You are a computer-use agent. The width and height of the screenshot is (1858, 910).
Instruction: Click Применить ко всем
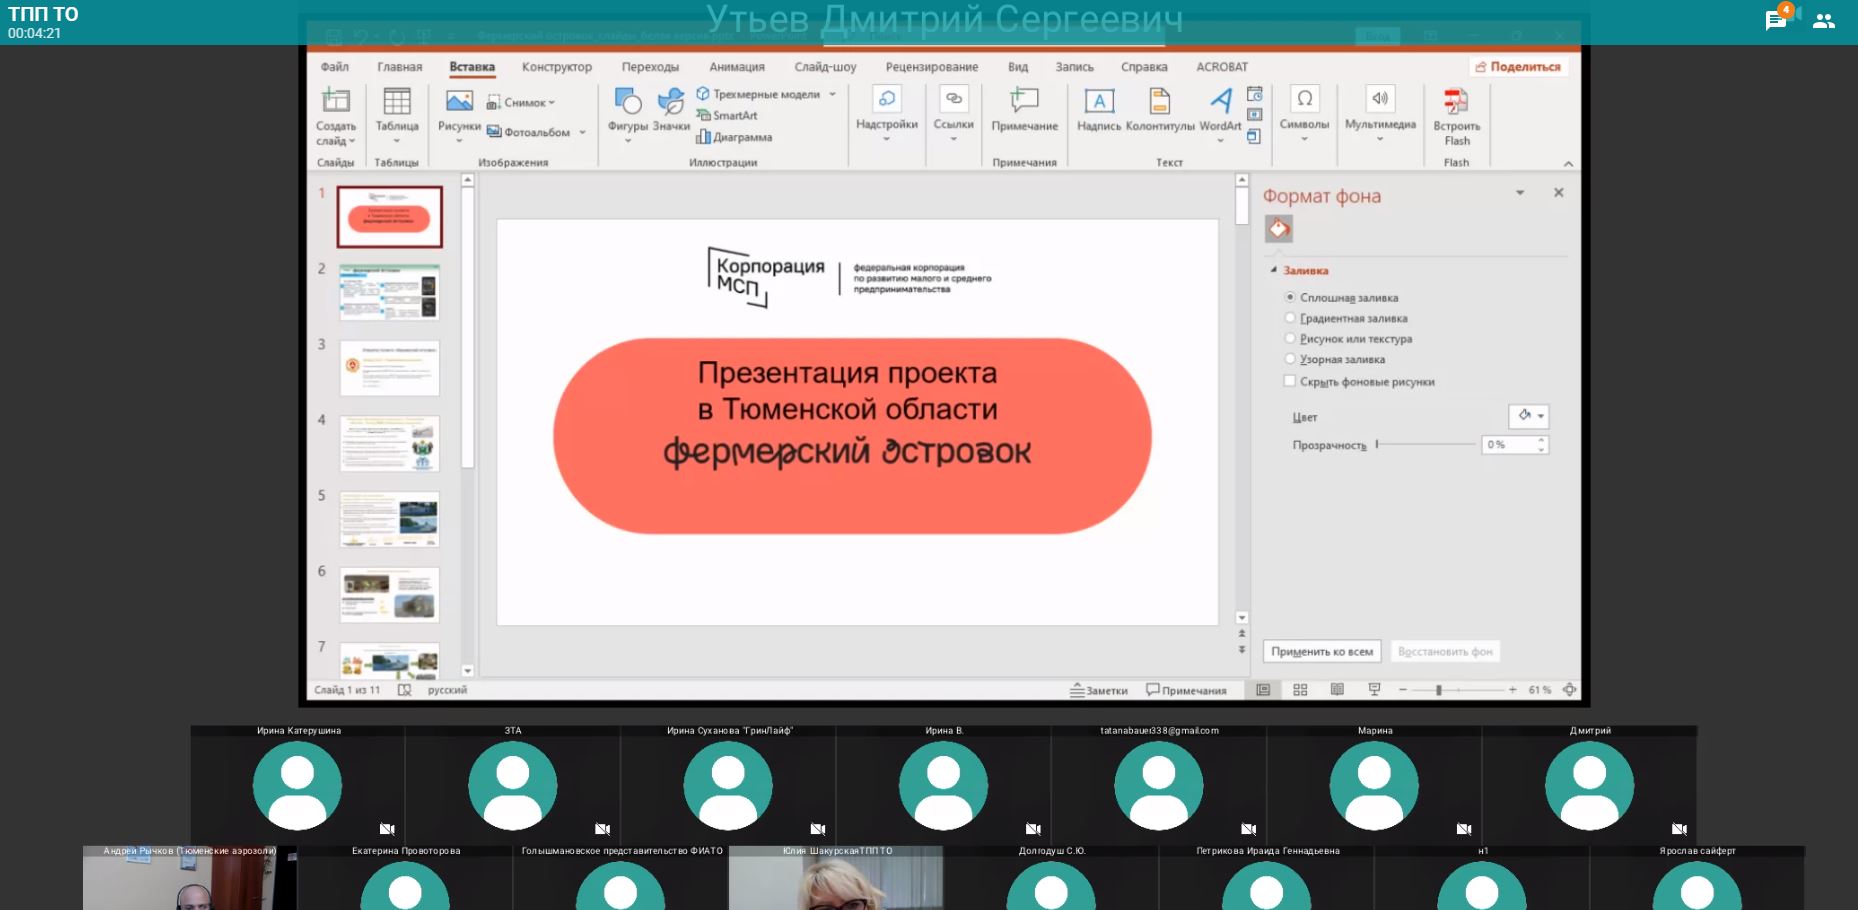click(x=1322, y=651)
